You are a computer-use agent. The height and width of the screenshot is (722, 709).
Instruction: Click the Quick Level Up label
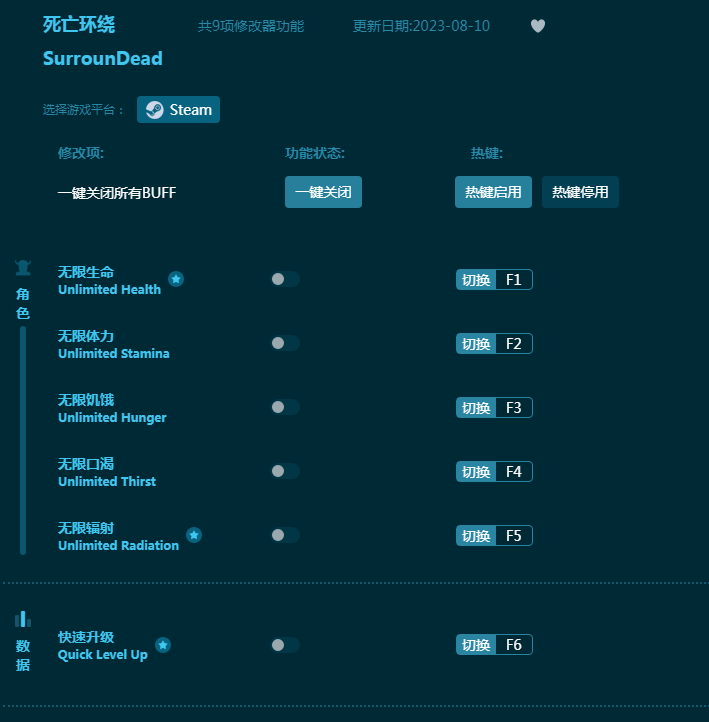coord(103,655)
